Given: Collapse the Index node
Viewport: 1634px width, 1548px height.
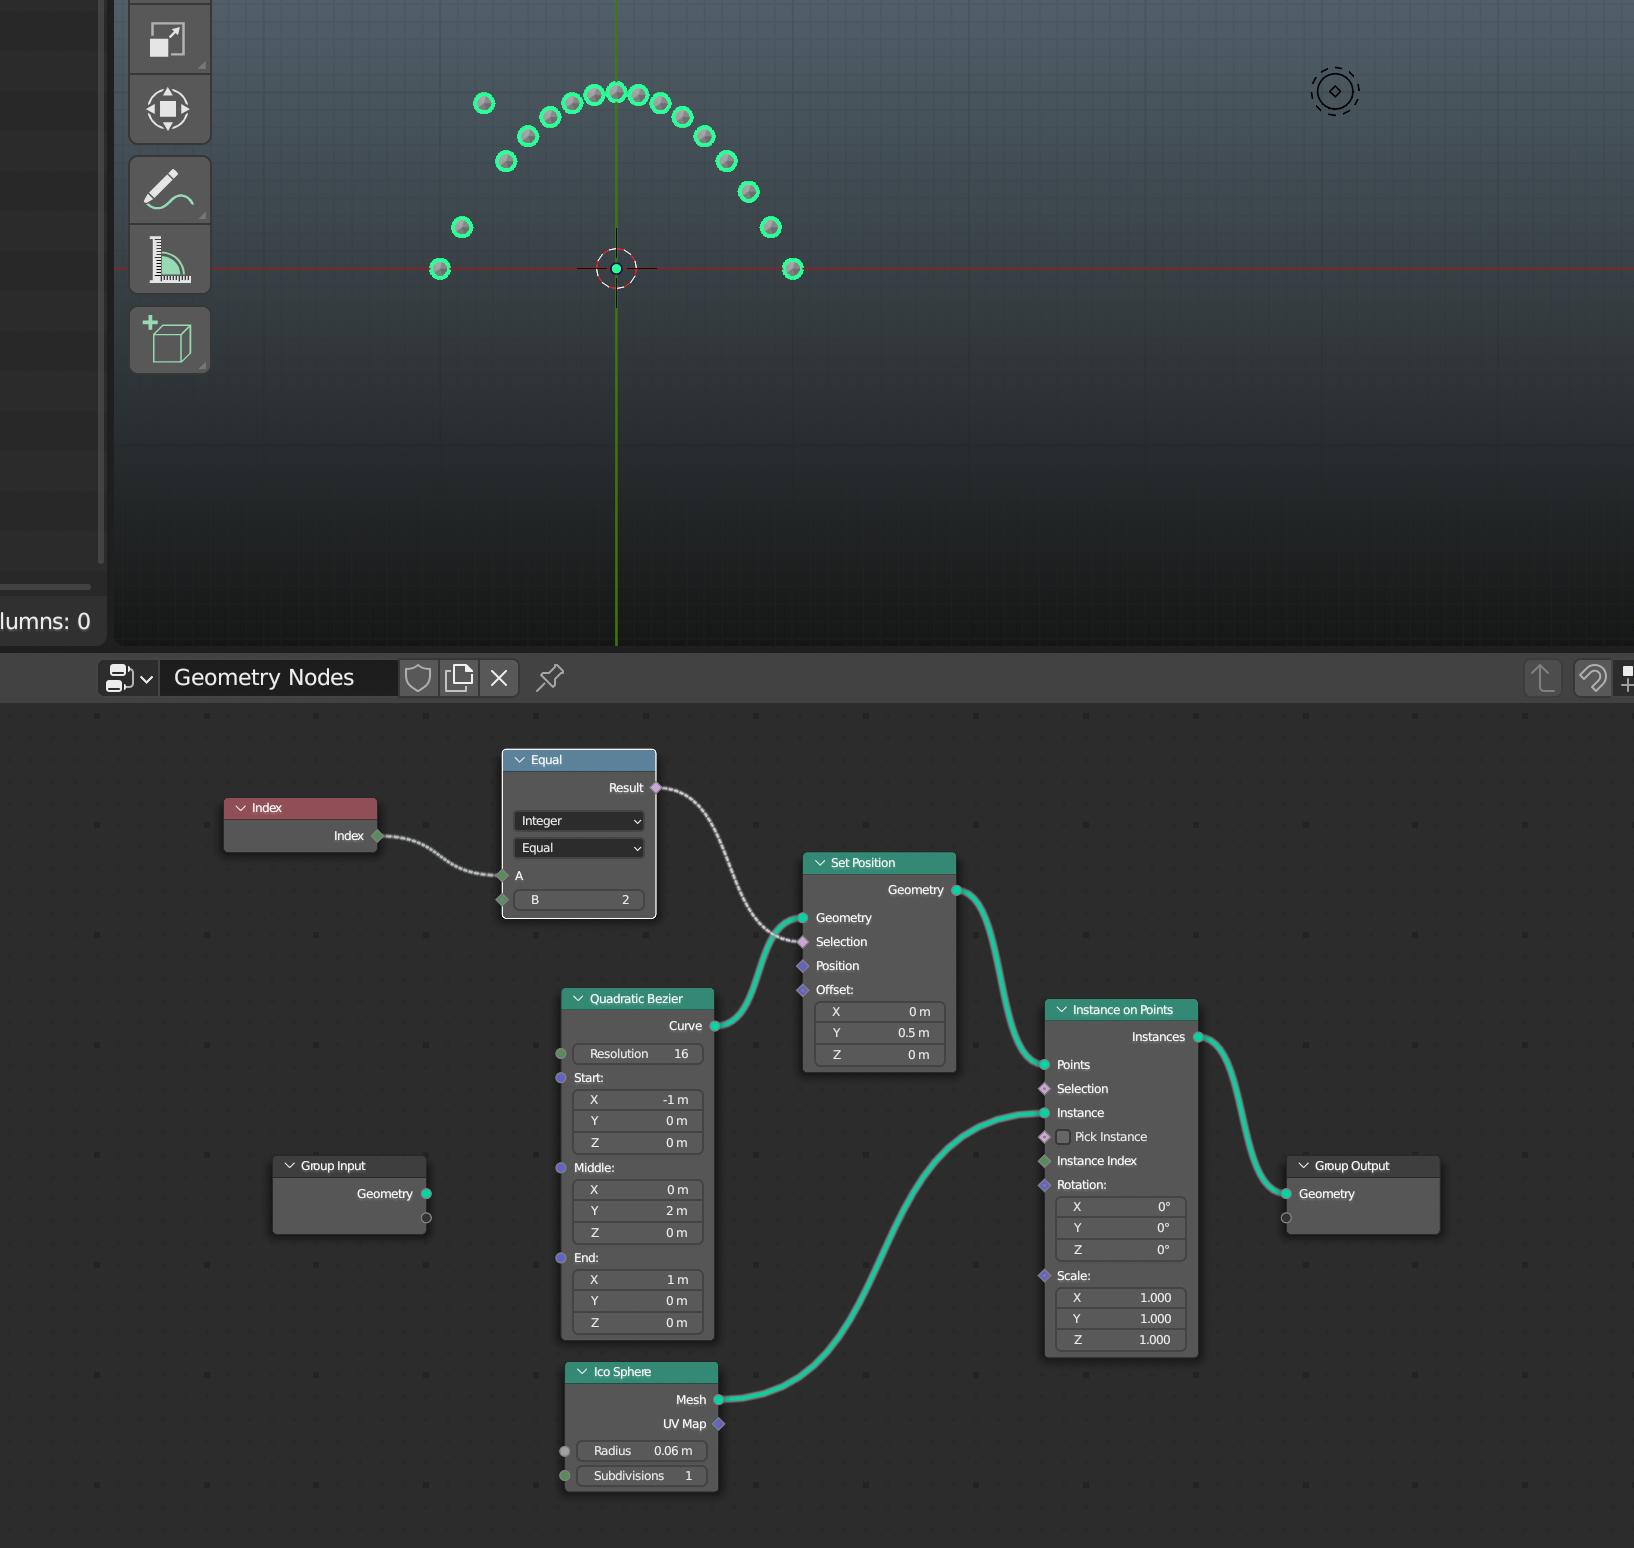Looking at the screenshot, I should [x=240, y=808].
